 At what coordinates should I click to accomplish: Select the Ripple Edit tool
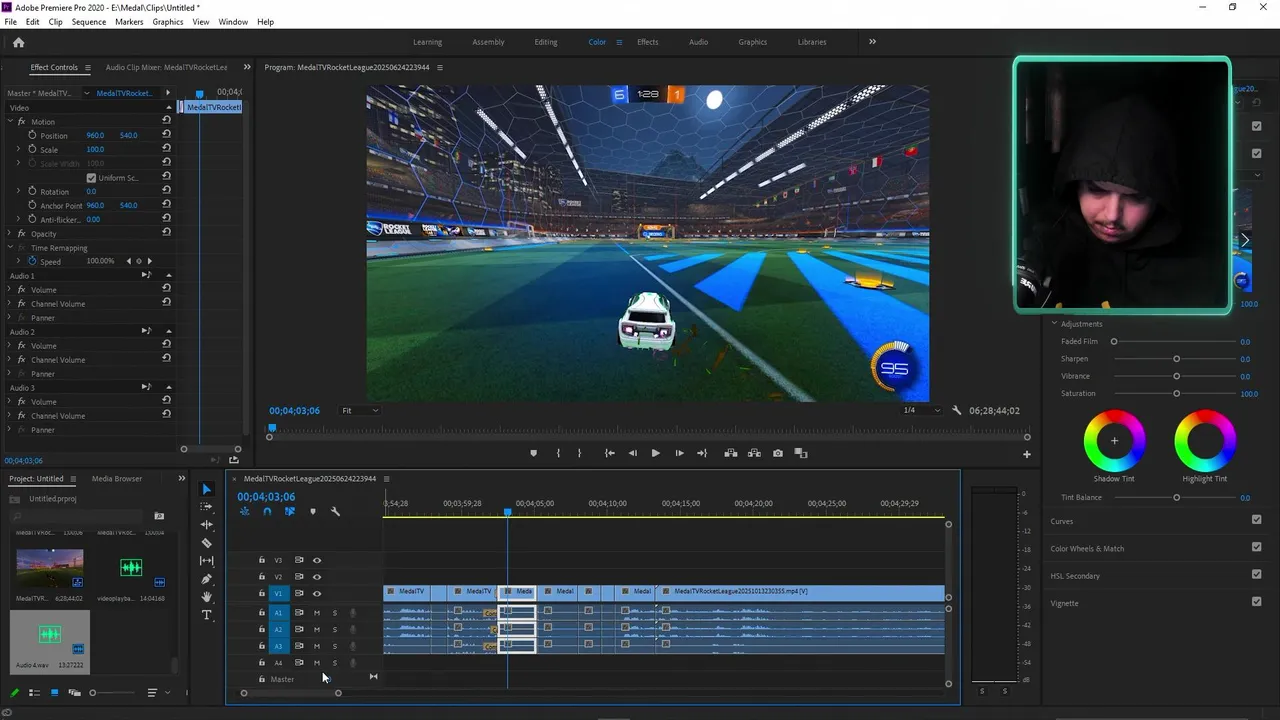tap(207, 524)
